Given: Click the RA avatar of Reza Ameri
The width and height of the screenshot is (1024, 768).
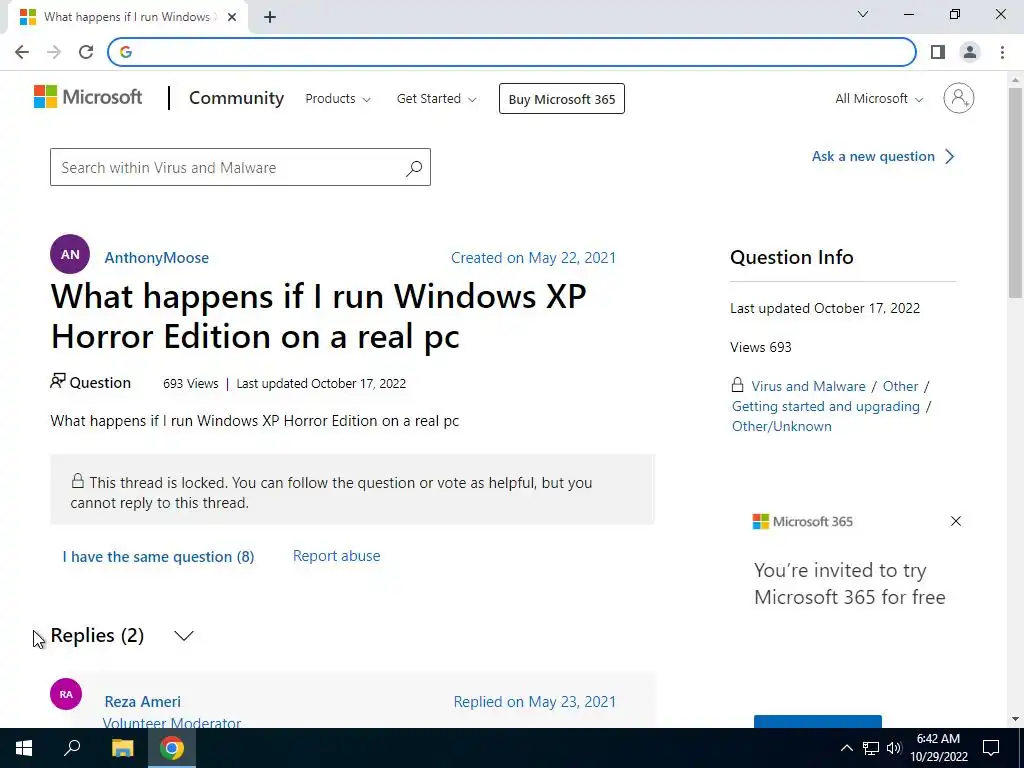Looking at the screenshot, I should tap(66, 694).
